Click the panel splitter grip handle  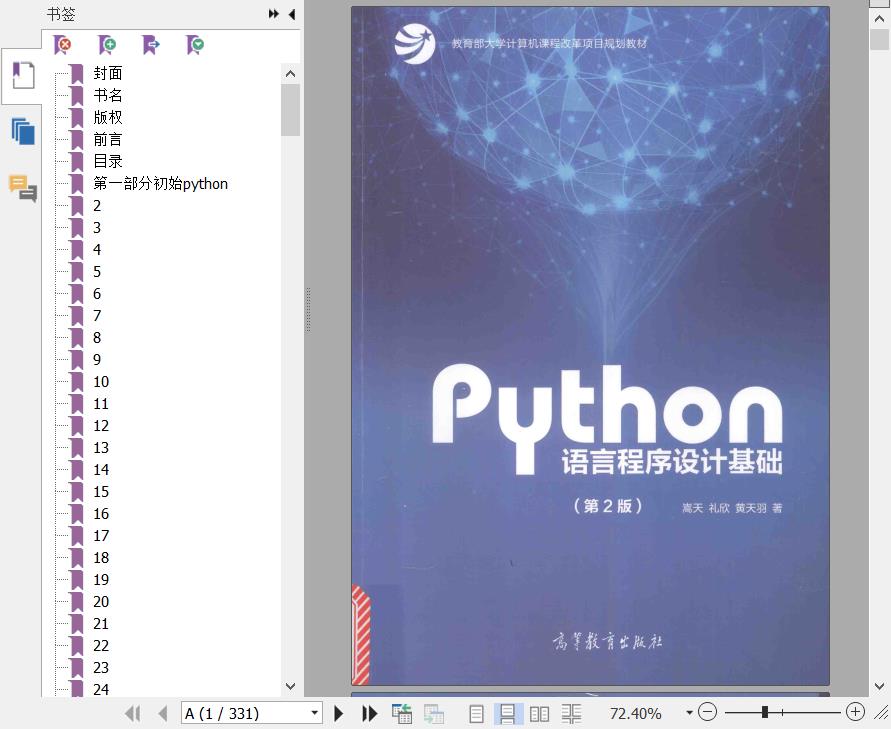point(308,310)
